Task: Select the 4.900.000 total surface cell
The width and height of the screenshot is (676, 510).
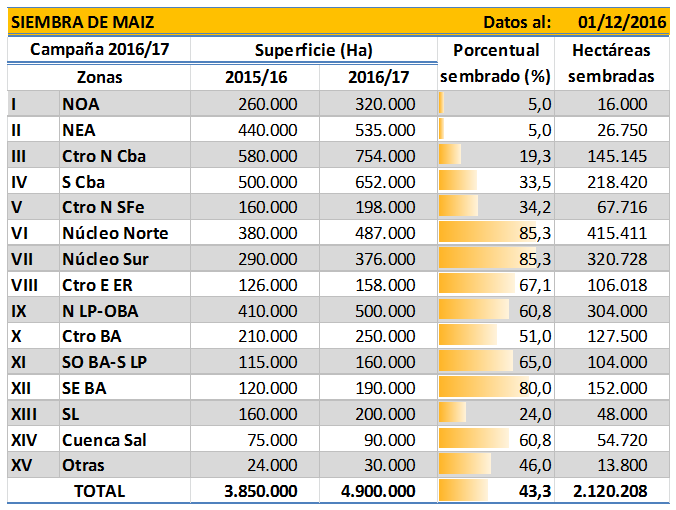Action: click(x=379, y=491)
